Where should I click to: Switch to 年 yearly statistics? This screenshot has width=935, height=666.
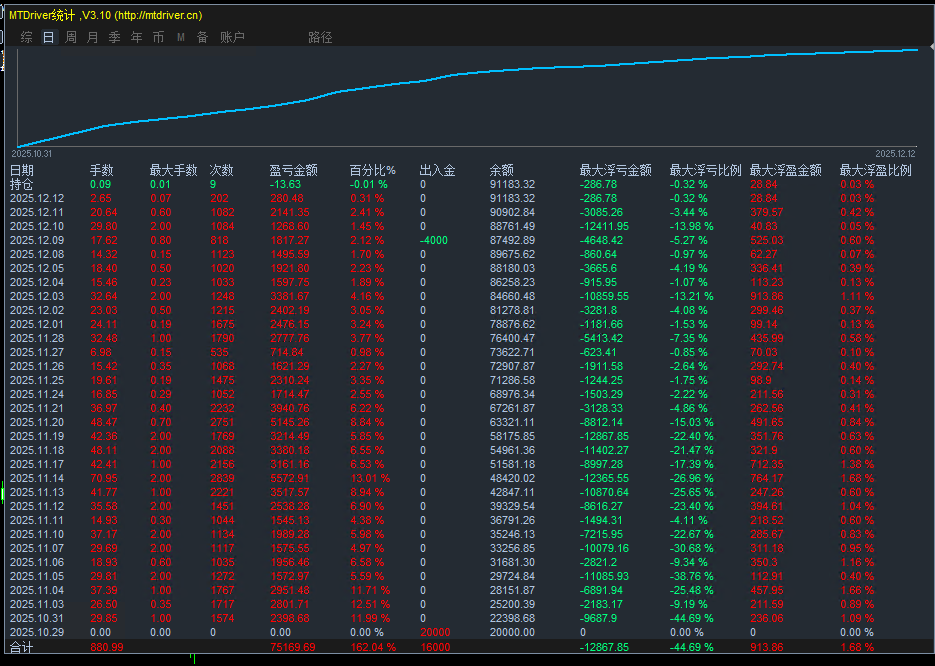136,37
